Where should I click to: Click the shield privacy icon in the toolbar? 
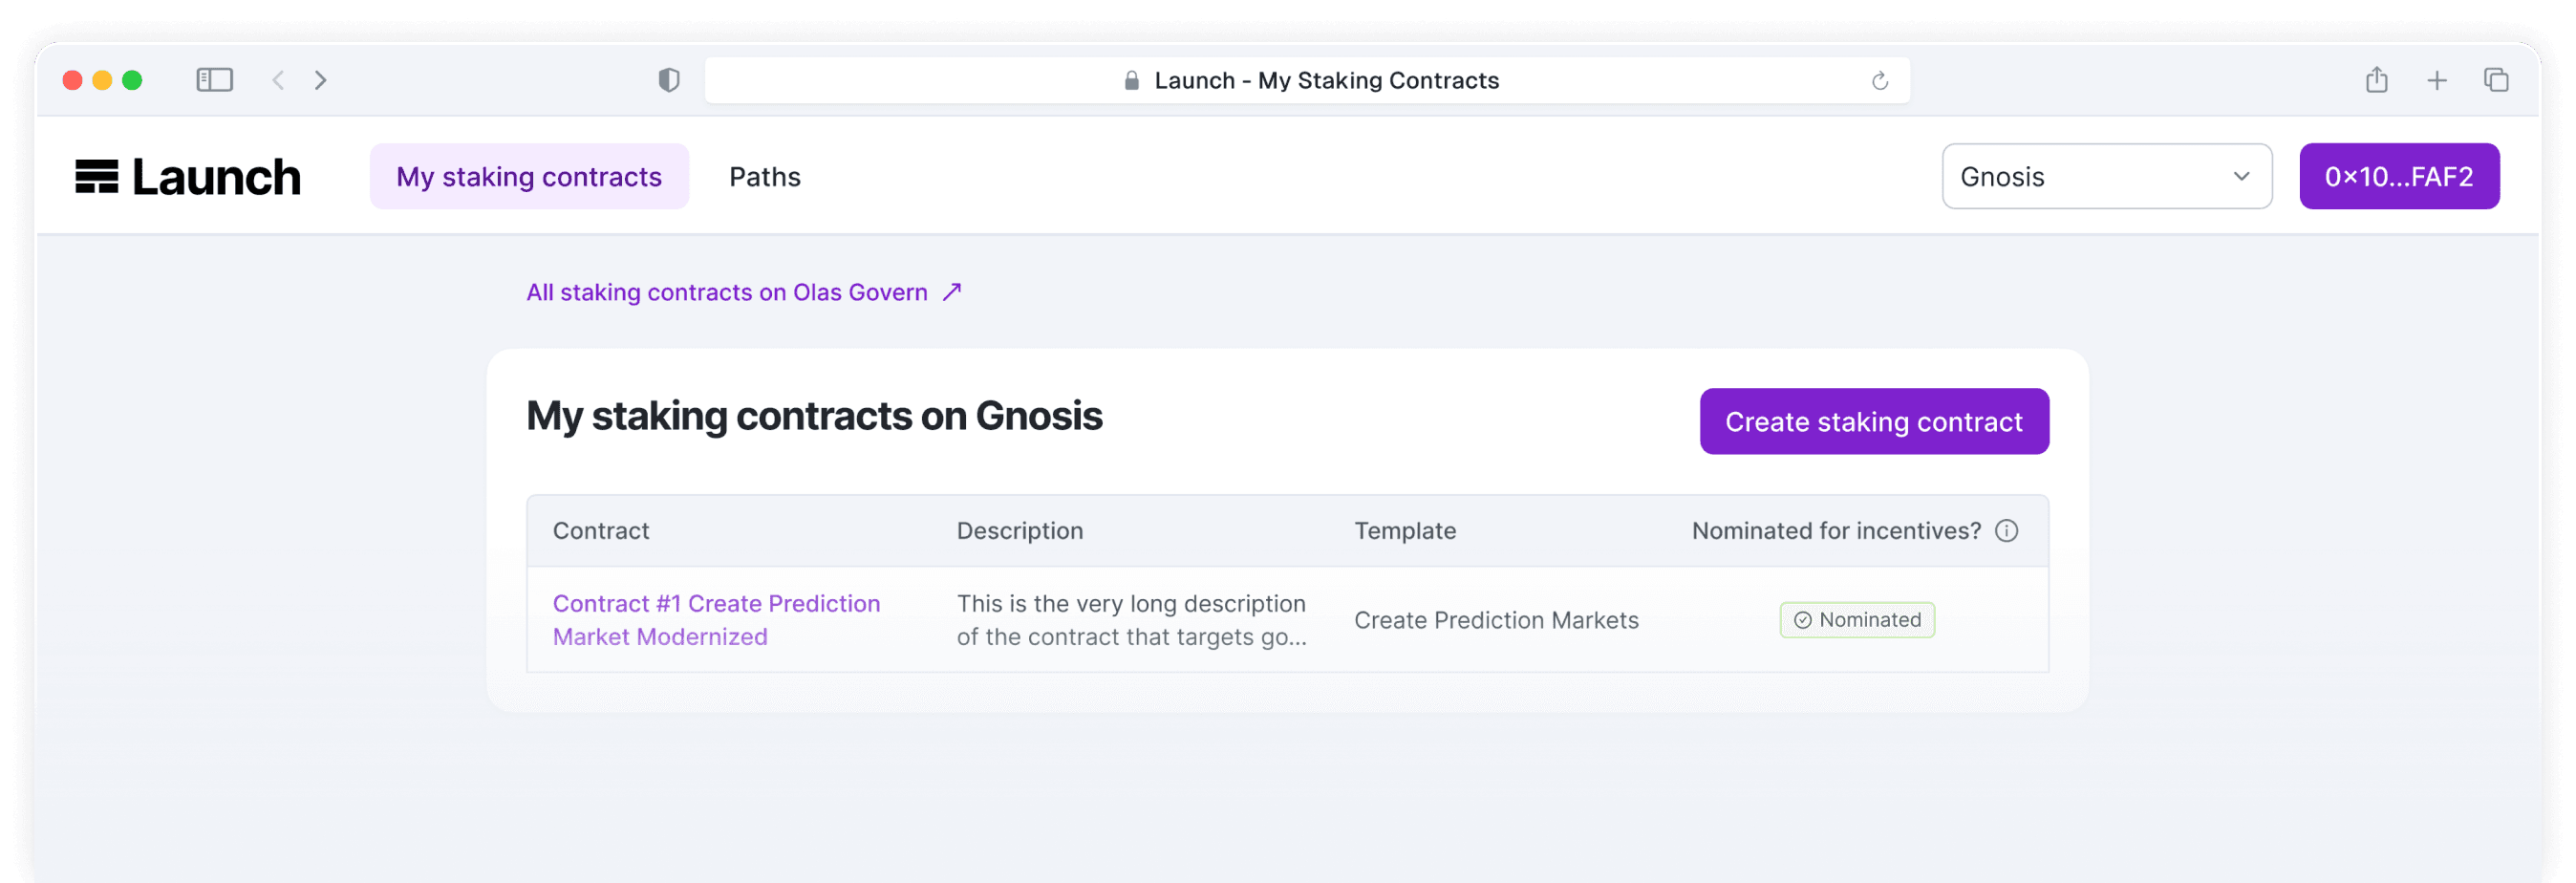(x=668, y=80)
